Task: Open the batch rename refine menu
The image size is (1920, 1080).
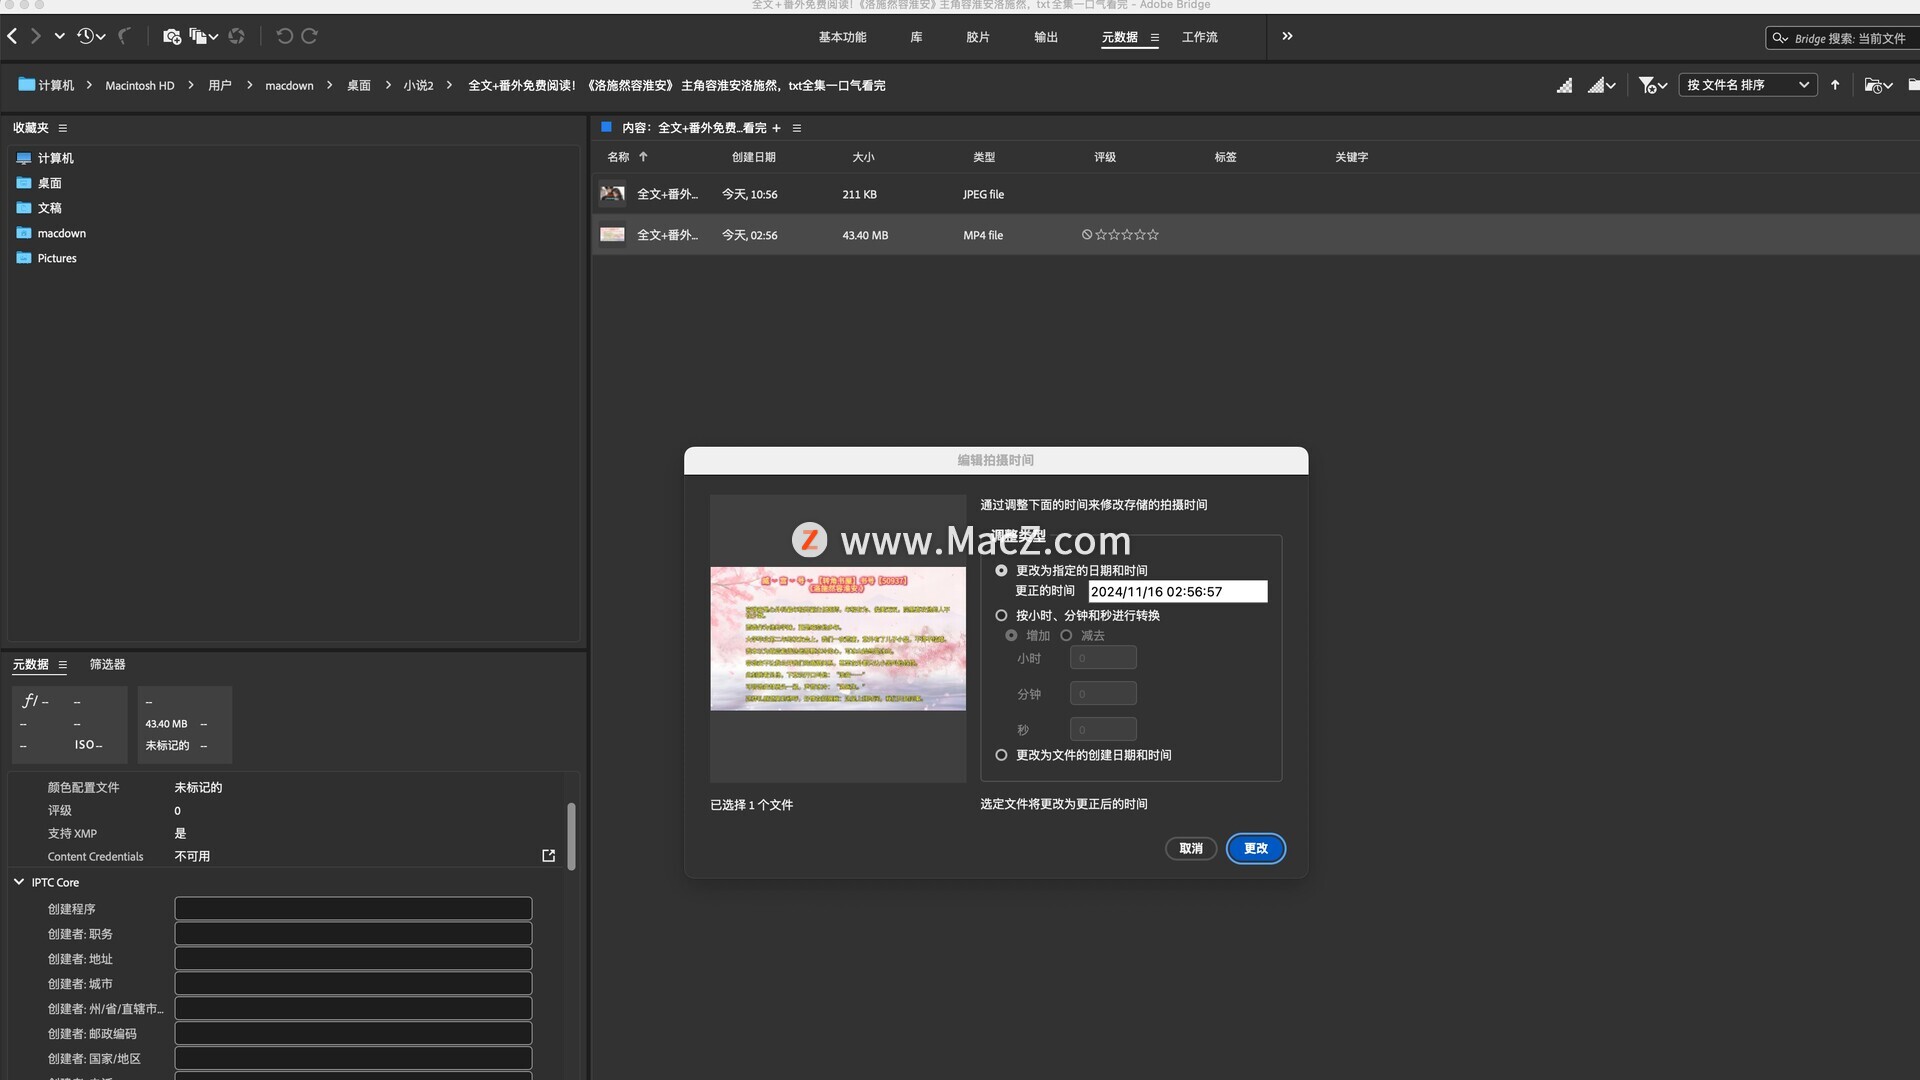Action: coord(203,36)
